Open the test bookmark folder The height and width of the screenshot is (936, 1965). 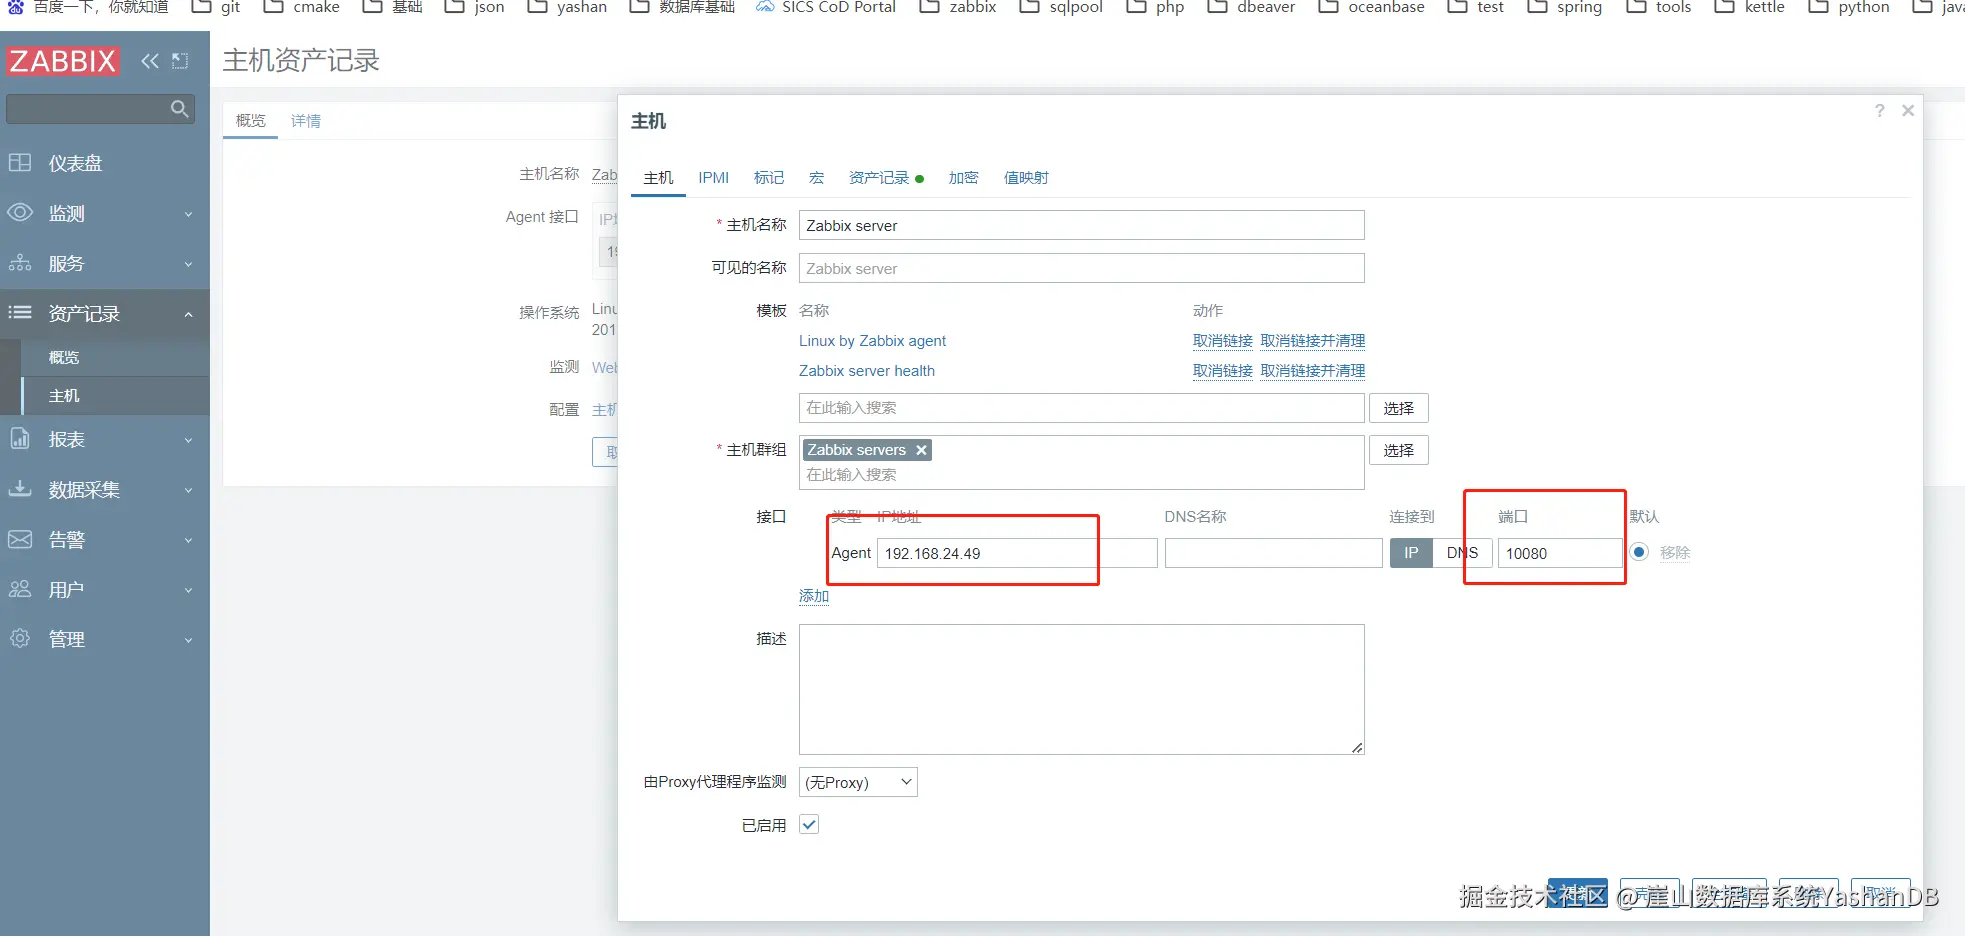(x=1476, y=7)
